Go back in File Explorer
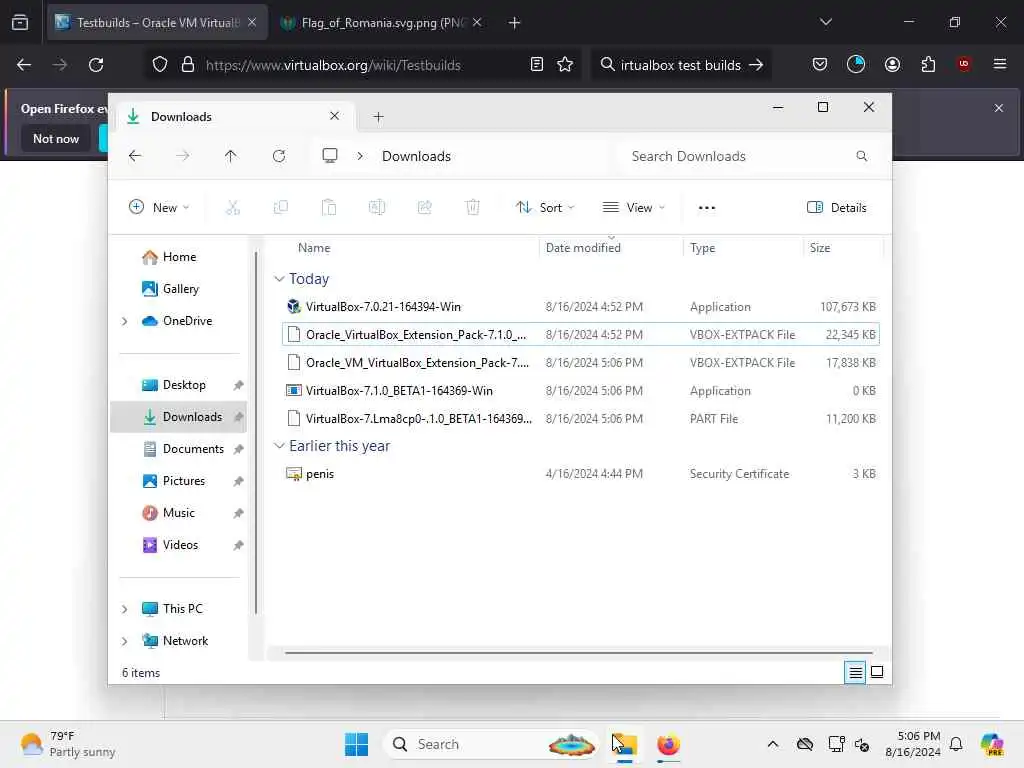The image size is (1024, 768). [x=135, y=156]
